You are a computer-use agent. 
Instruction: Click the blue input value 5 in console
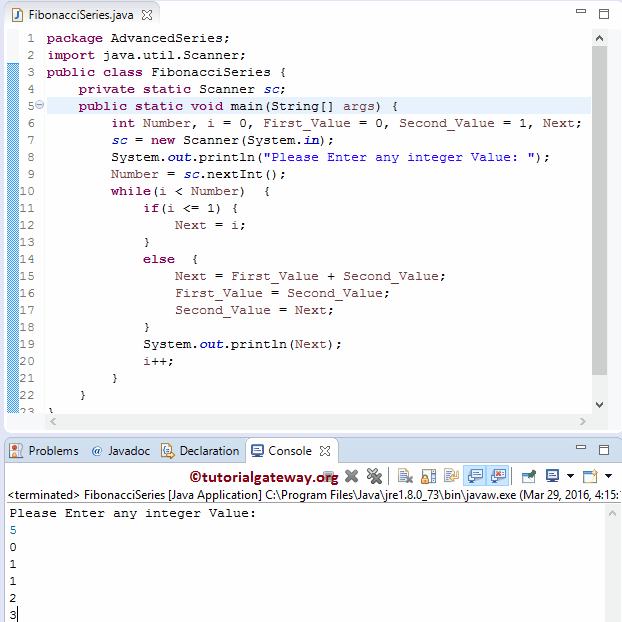(13, 530)
